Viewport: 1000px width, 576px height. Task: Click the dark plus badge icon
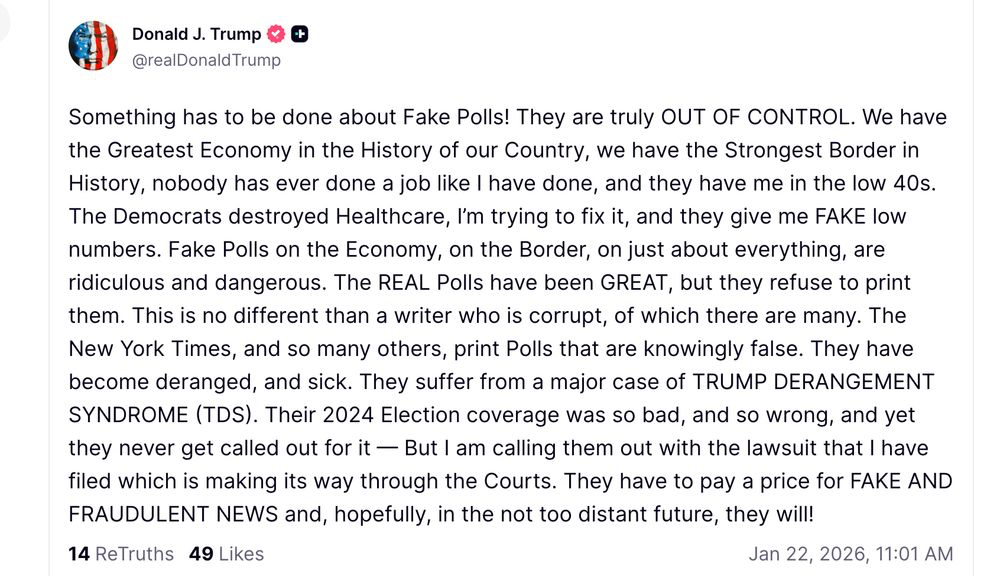click(299, 34)
